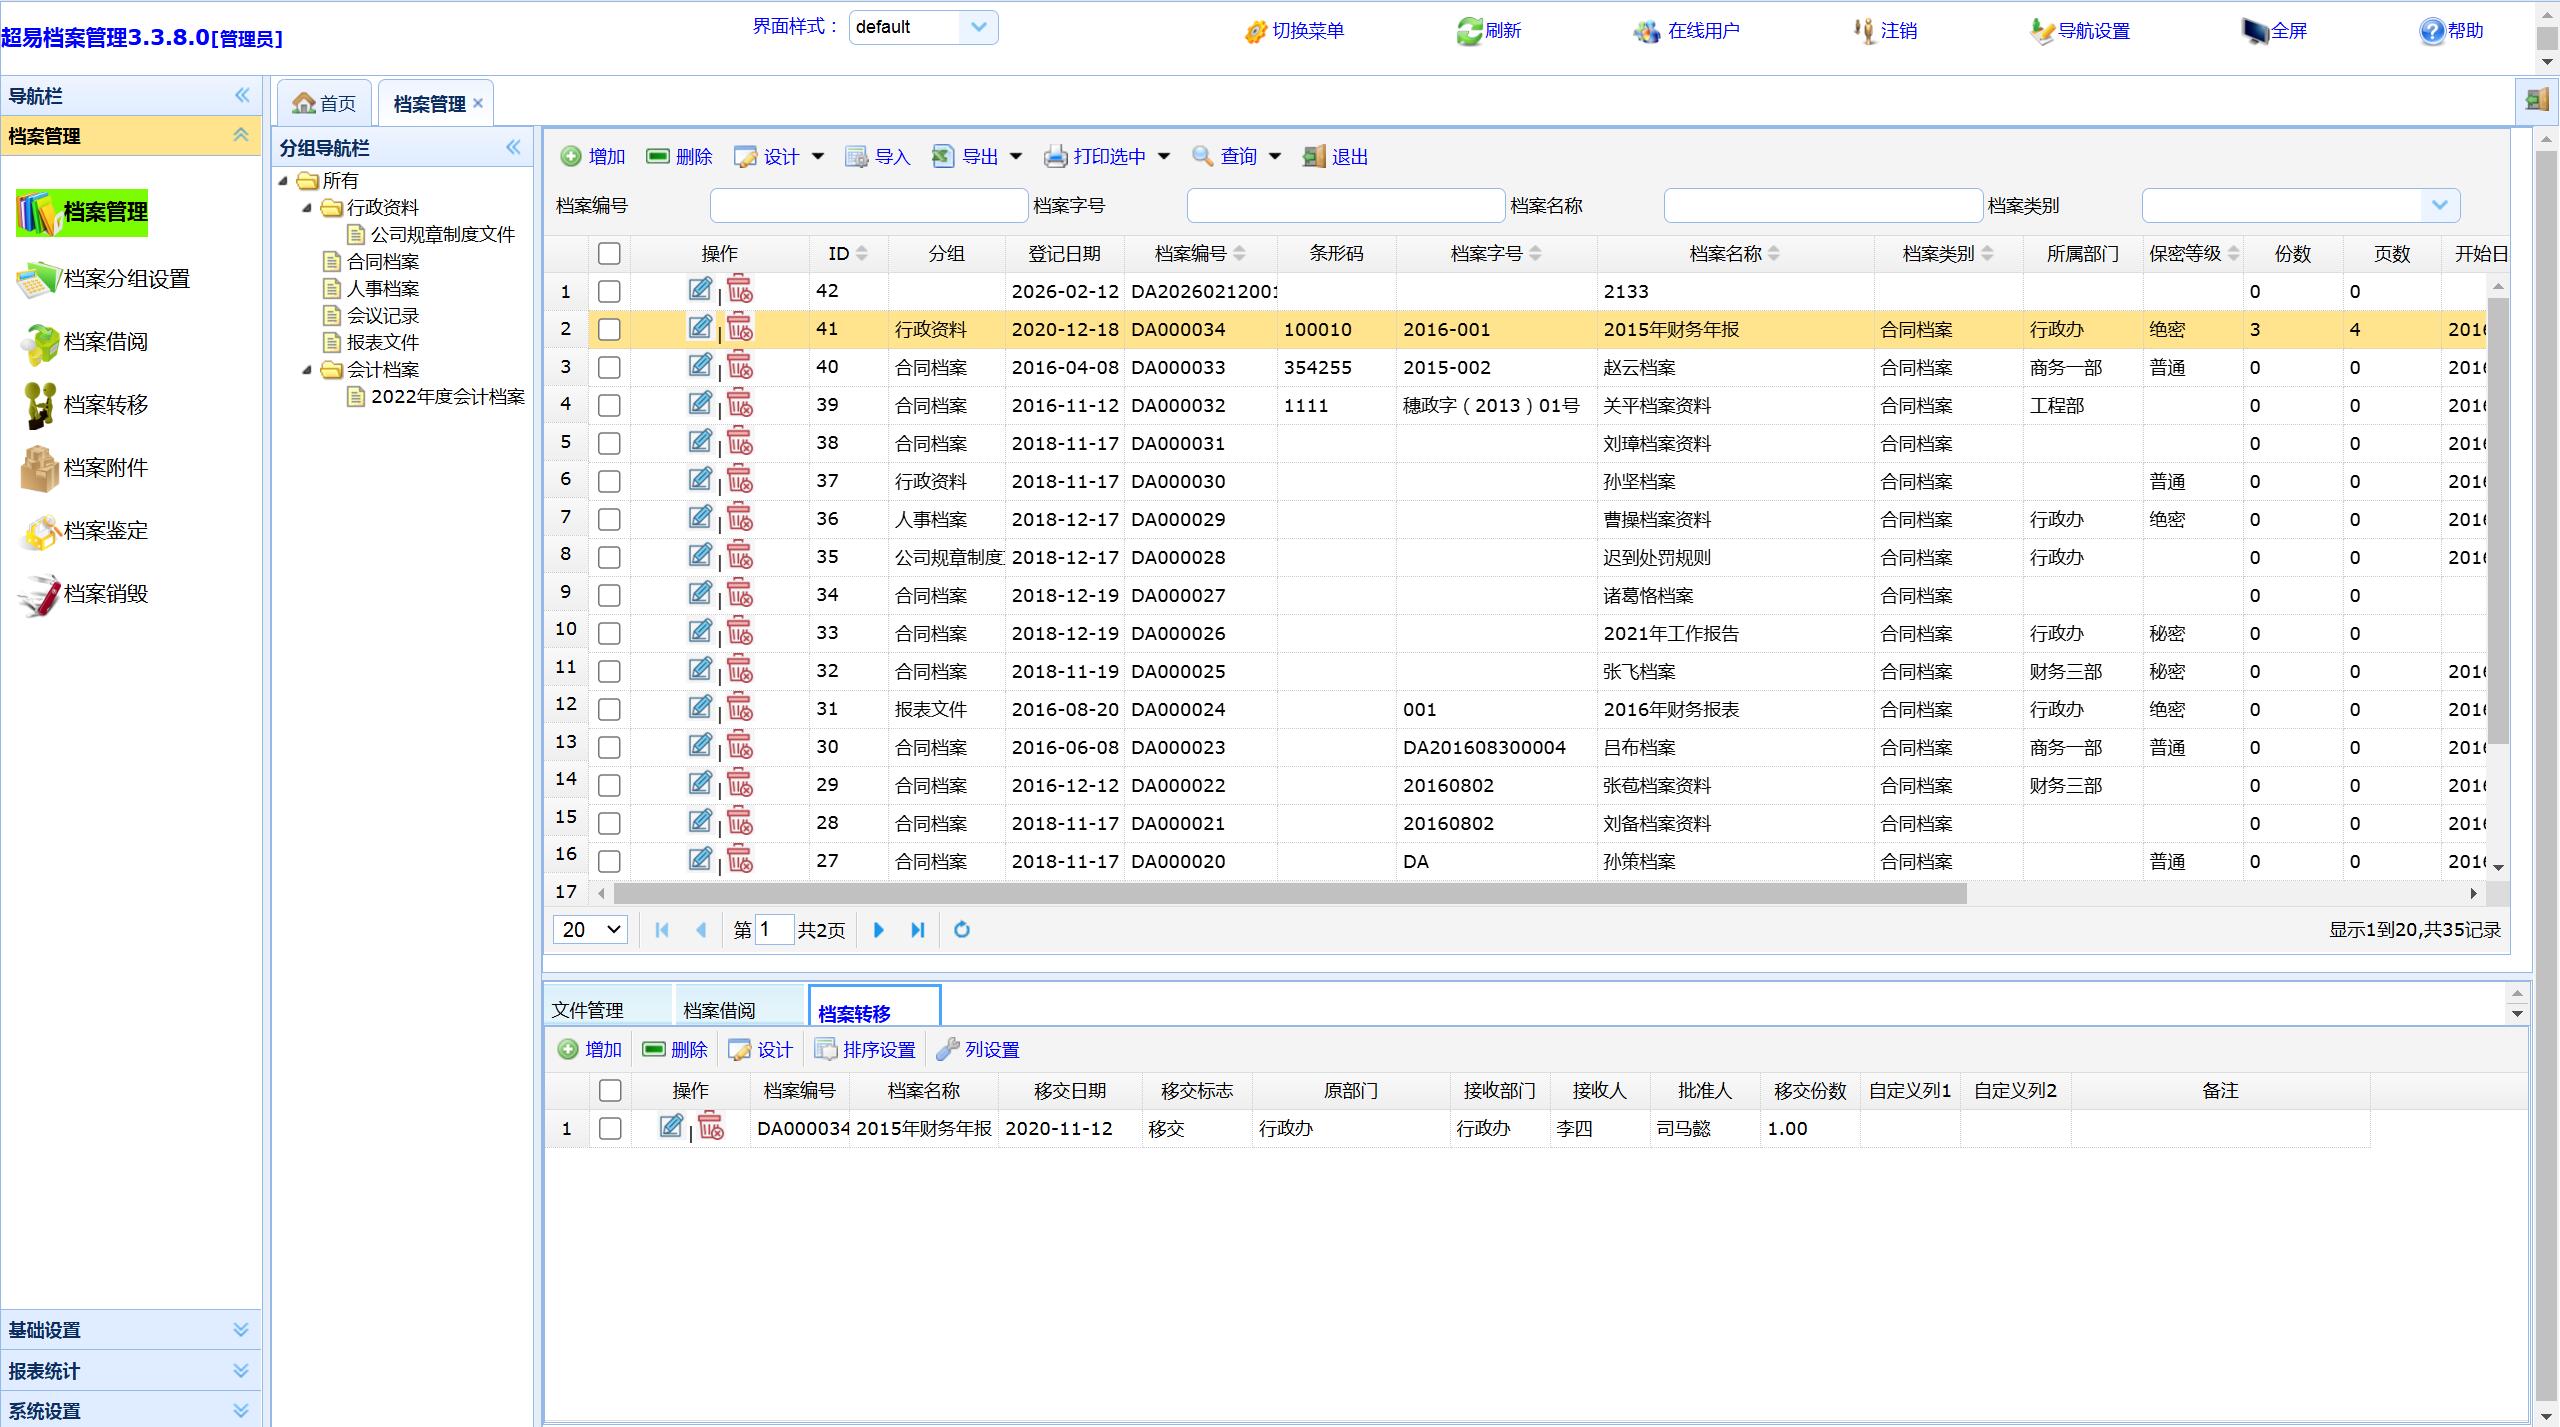Open the 界面样式 default dropdown
Viewport: 2560px width, 1427px height.
[978, 27]
